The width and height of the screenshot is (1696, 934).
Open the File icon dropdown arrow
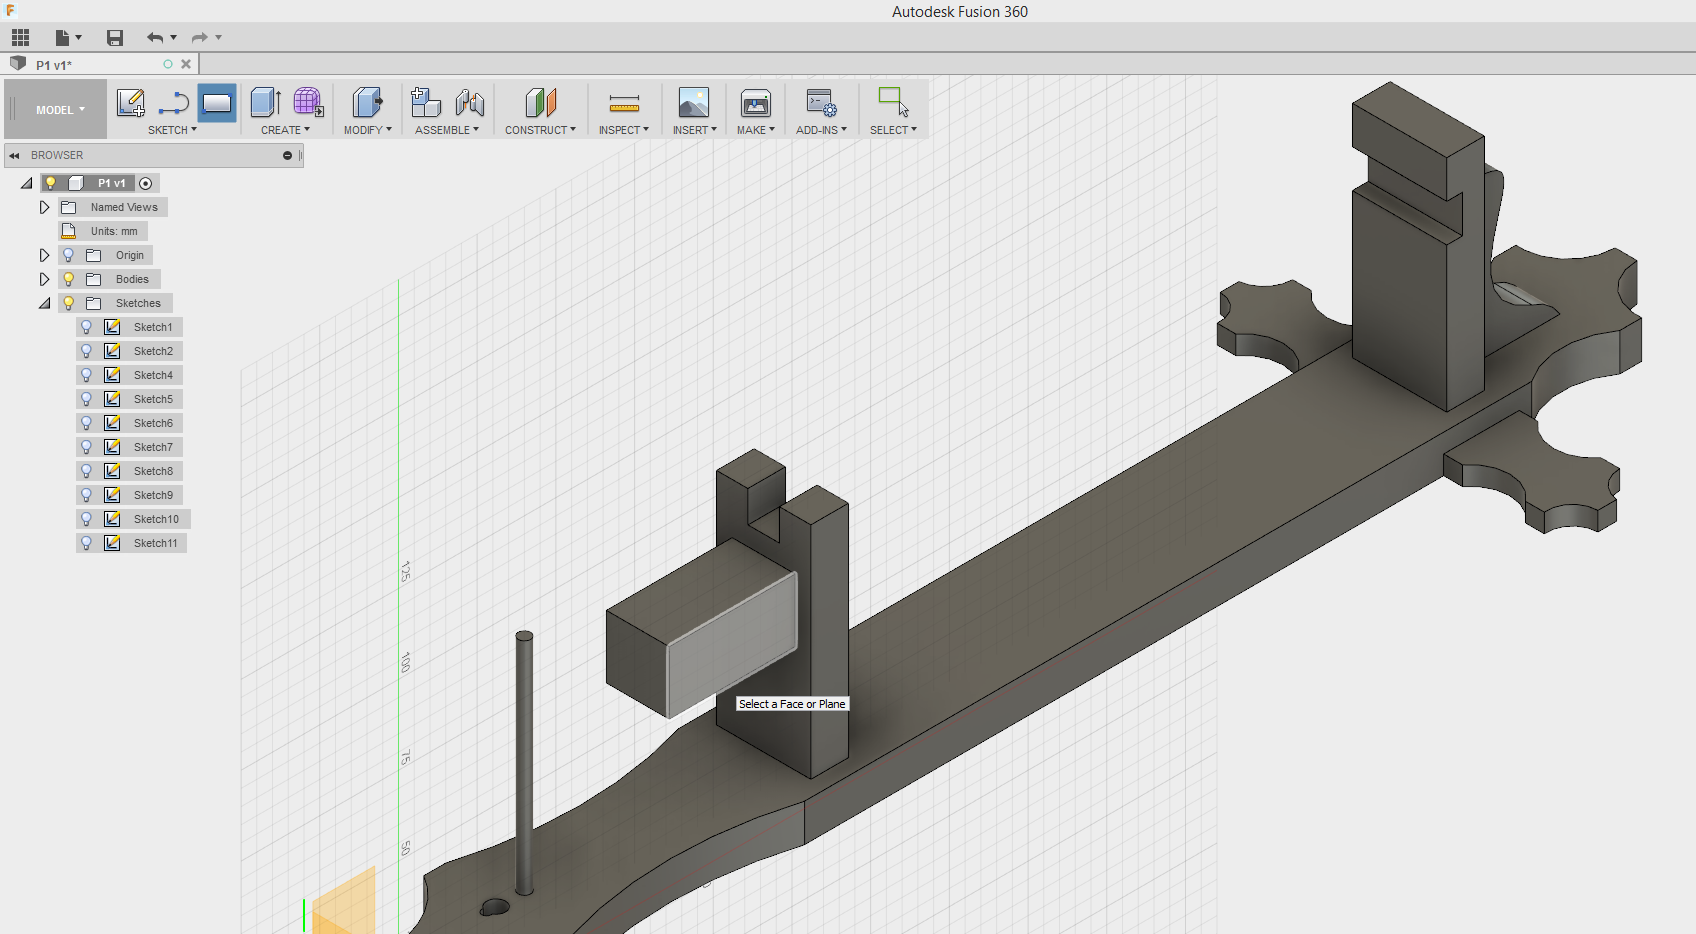(x=79, y=38)
